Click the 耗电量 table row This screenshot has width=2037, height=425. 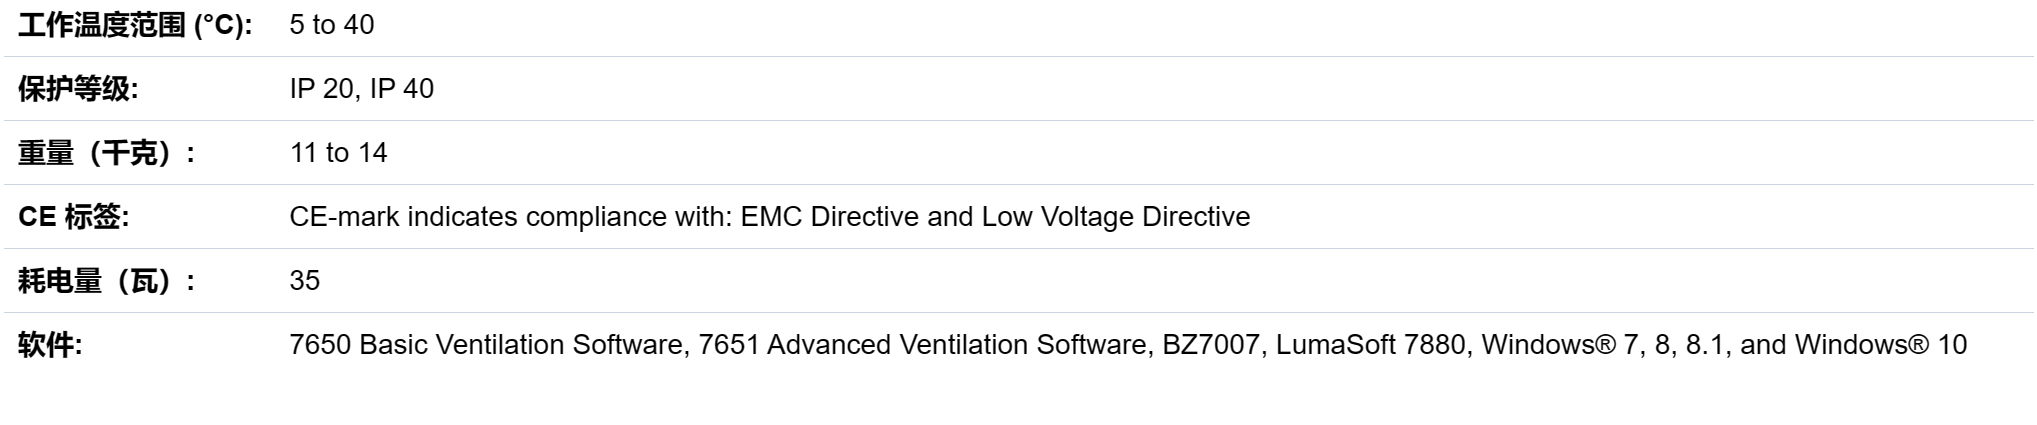pos(1018,281)
